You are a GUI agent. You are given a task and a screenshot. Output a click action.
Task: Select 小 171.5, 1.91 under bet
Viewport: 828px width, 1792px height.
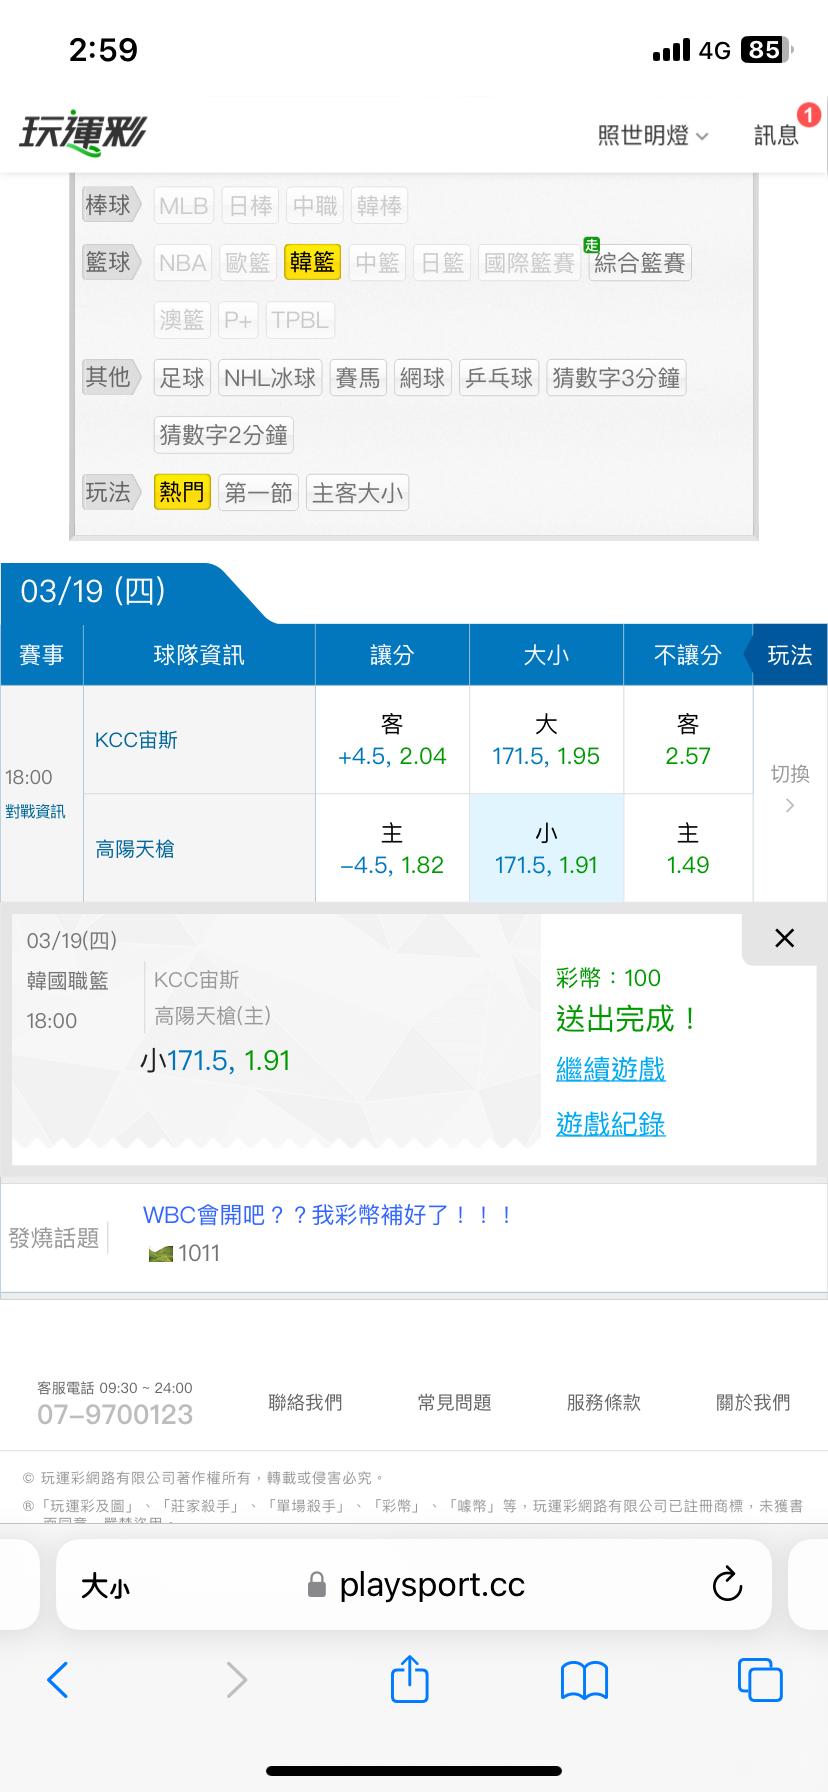pos(546,849)
